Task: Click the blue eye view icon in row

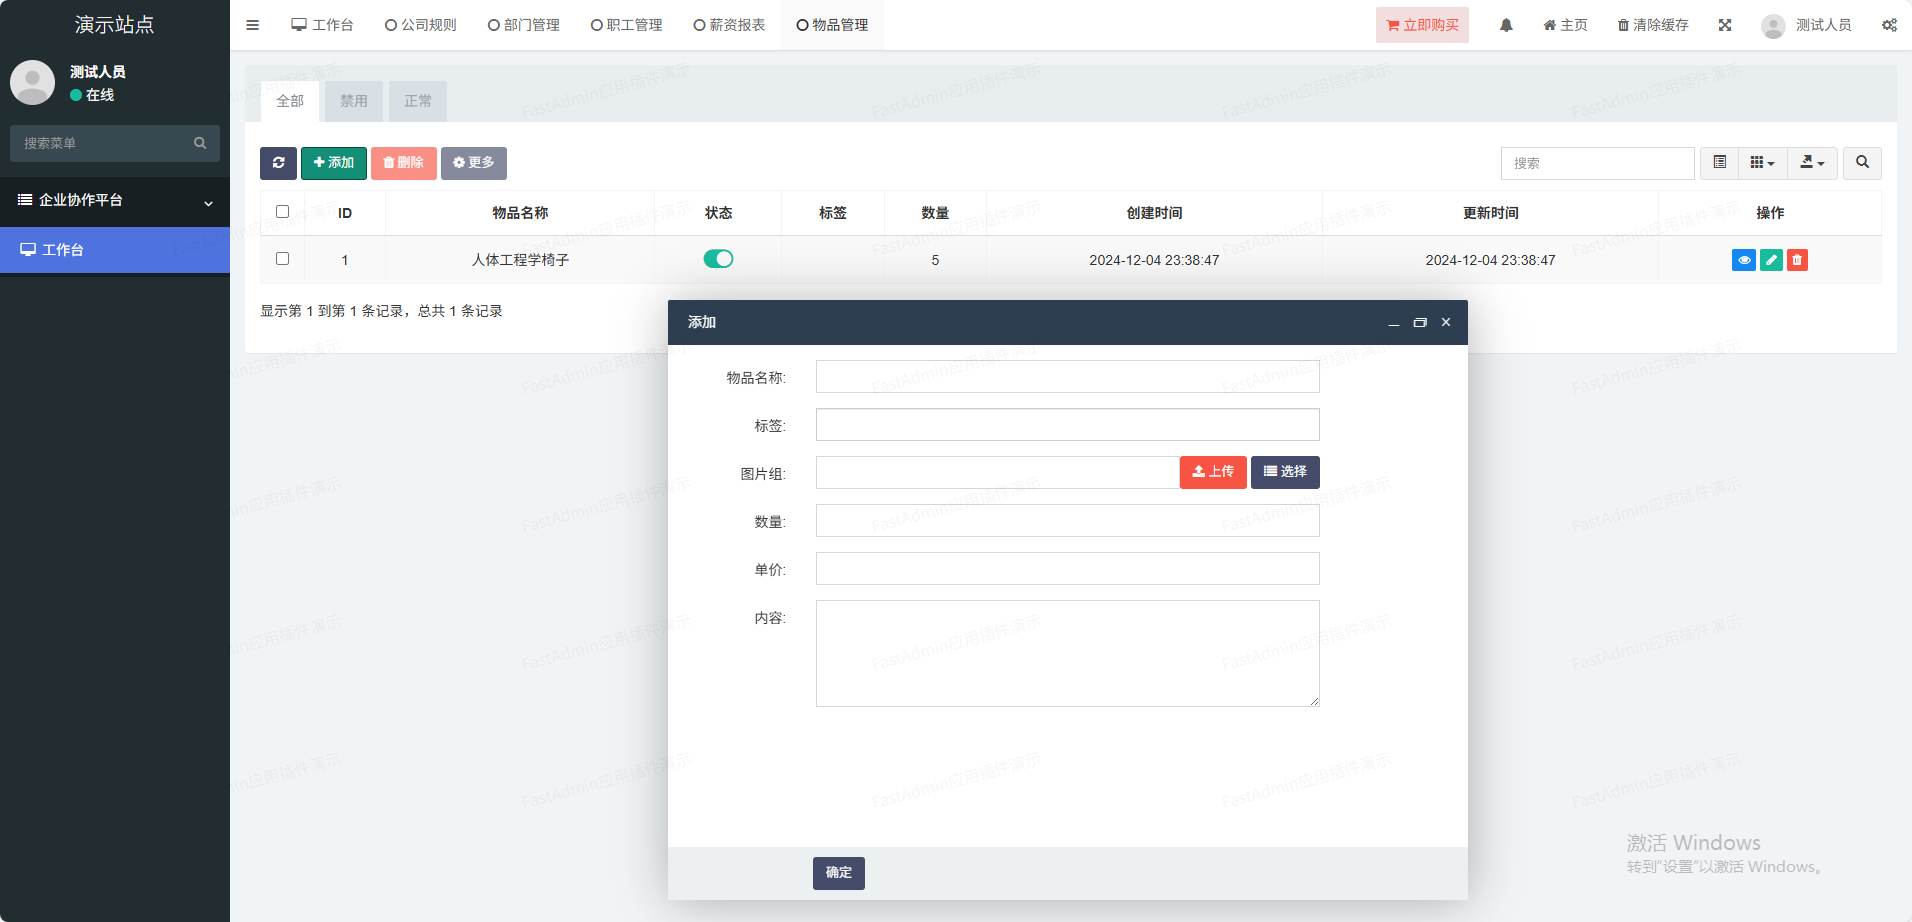Action: pos(1743,260)
